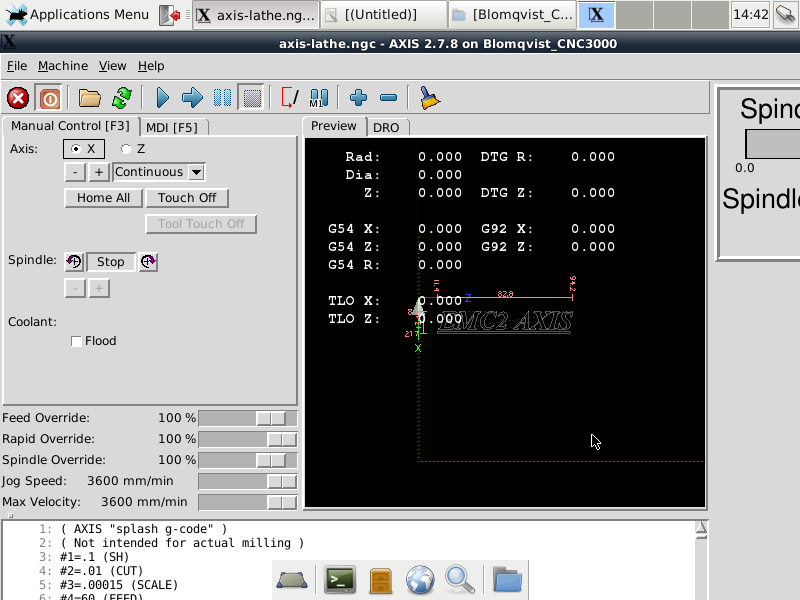
Task: Open a G-code file with folder icon
Action: tap(89, 98)
